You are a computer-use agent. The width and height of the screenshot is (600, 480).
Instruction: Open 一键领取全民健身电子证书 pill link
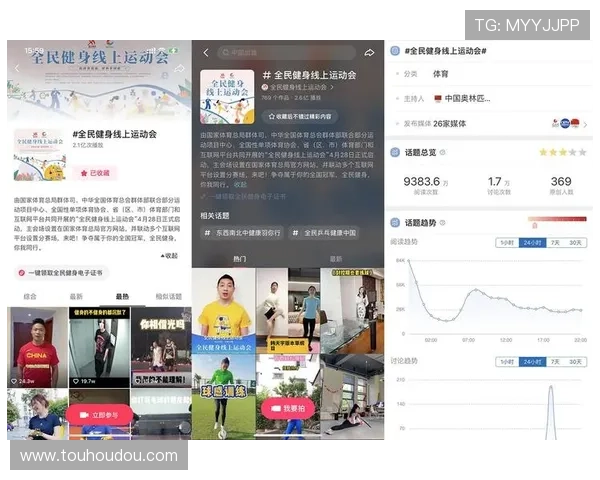pos(61,273)
